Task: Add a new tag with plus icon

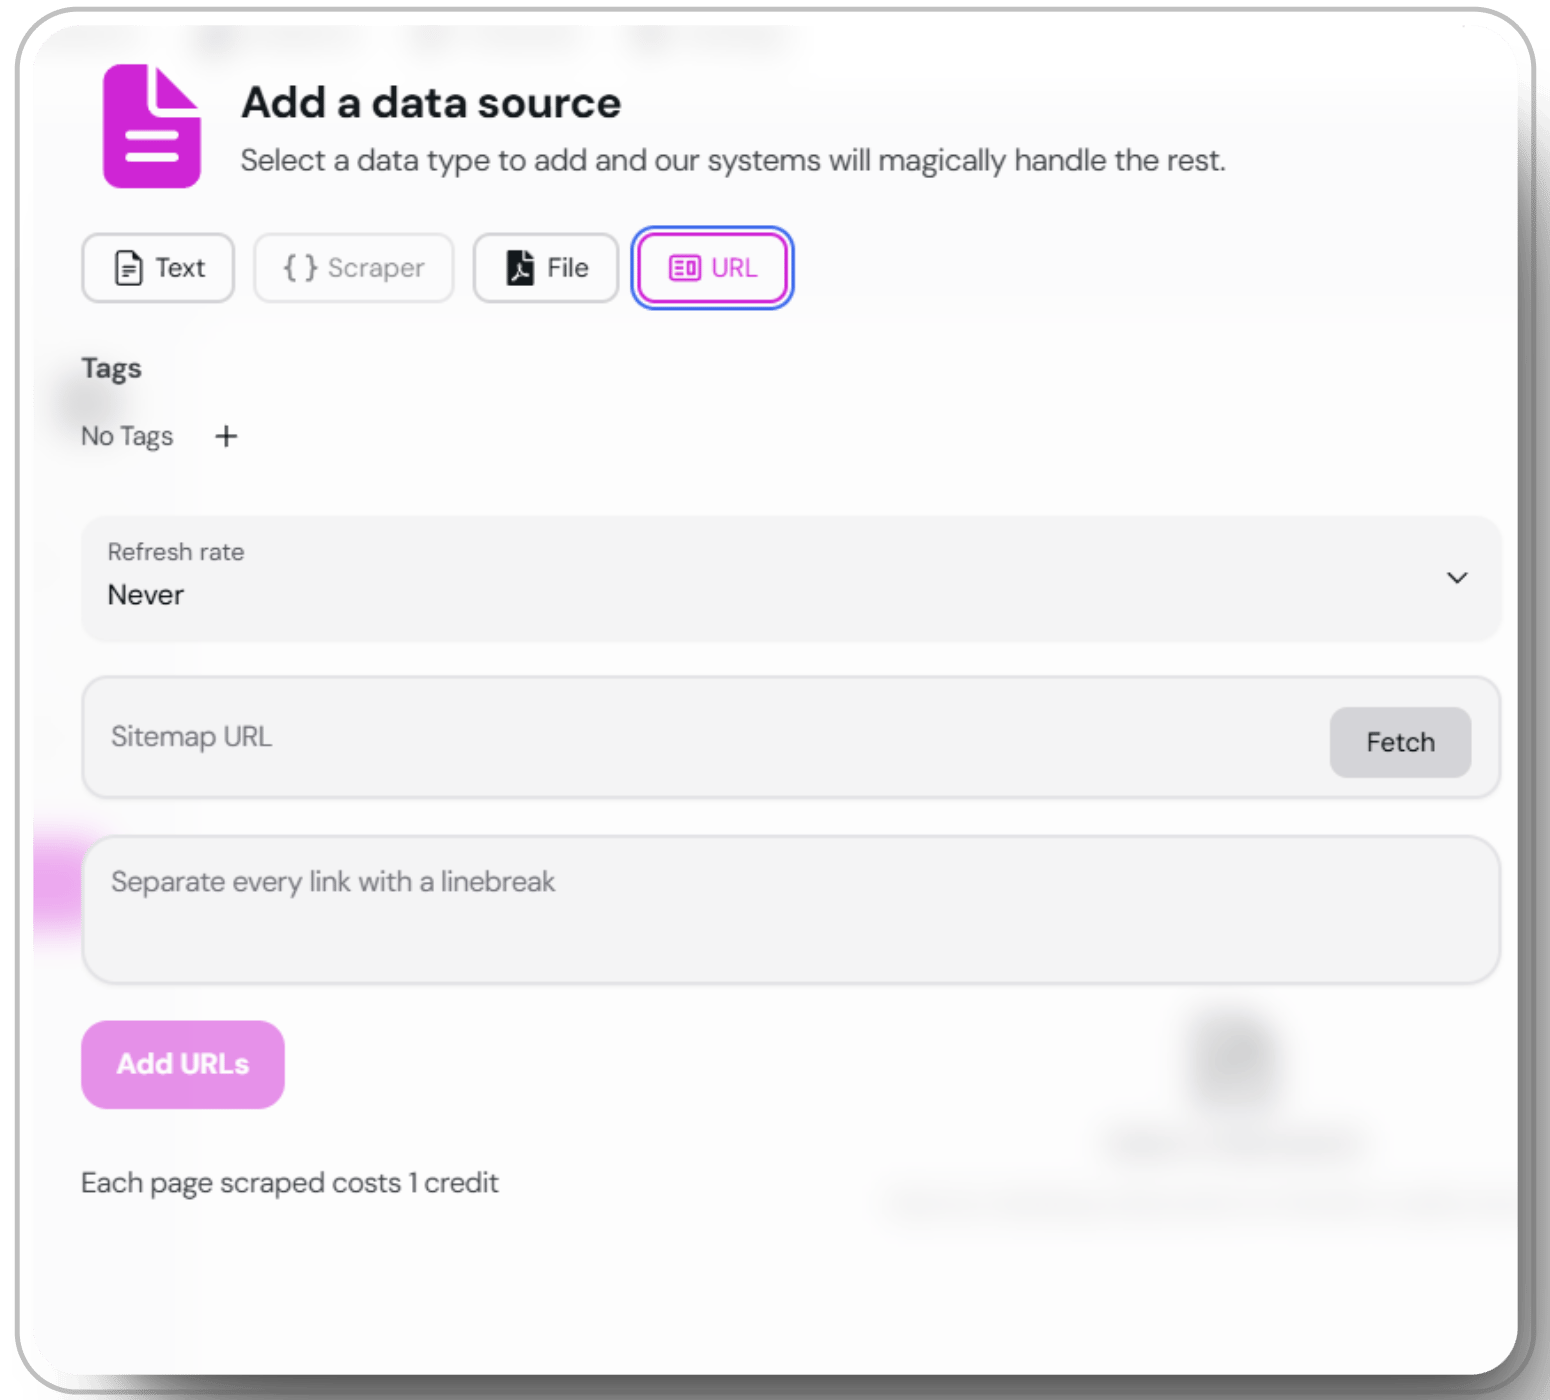Action: pyautogui.click(x=226, y=436)
